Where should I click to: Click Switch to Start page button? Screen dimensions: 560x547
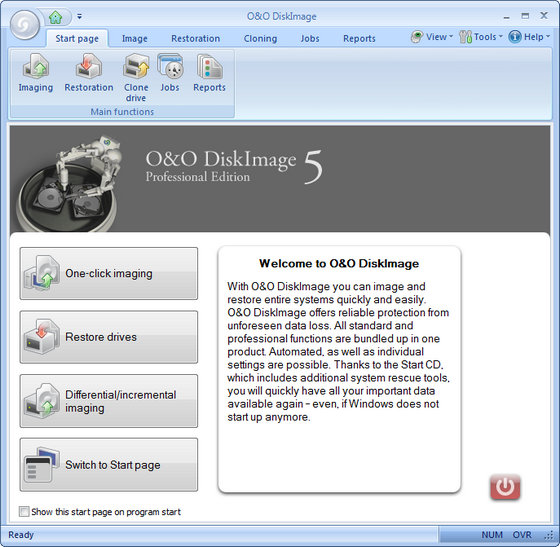[x=109, y=465]
